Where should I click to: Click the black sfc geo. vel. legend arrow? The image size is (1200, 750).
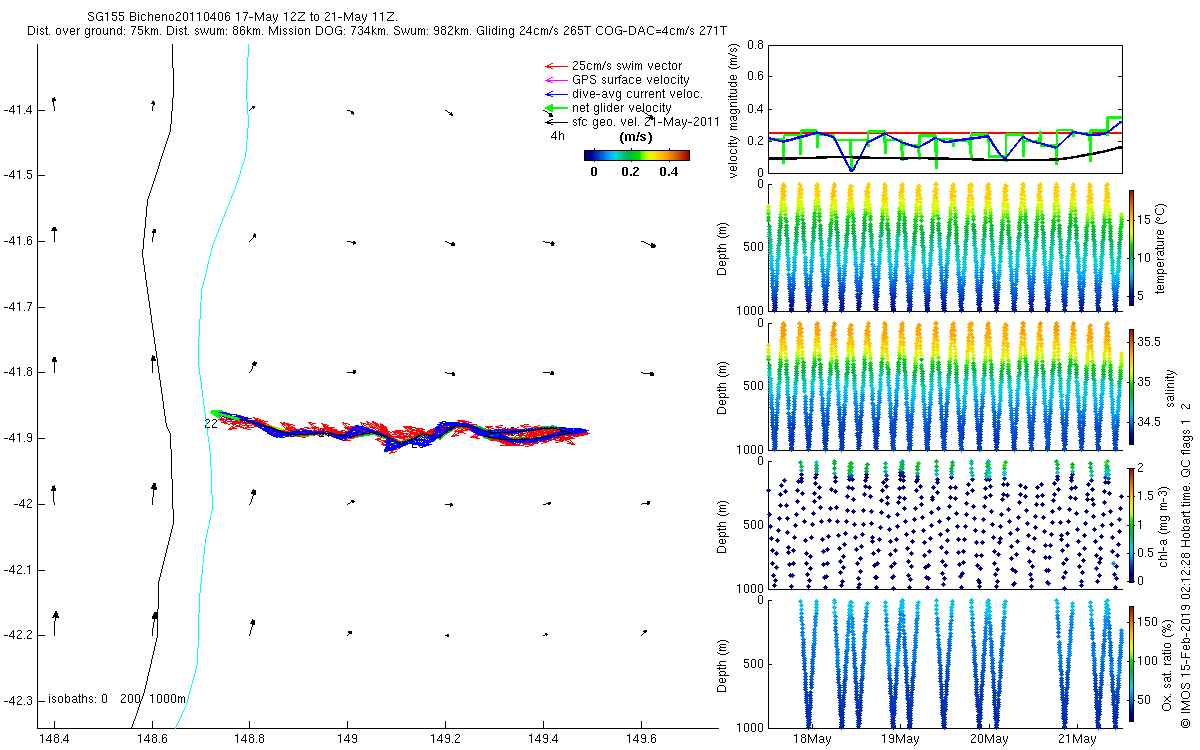point(554,122)
